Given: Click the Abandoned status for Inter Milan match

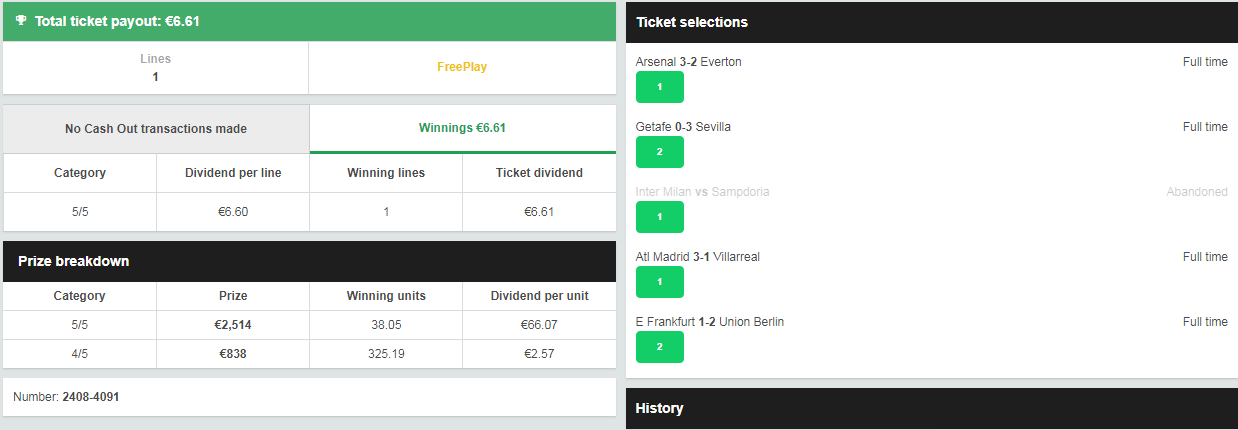Looking at the screenshot, I should [x=1196, y=192].
